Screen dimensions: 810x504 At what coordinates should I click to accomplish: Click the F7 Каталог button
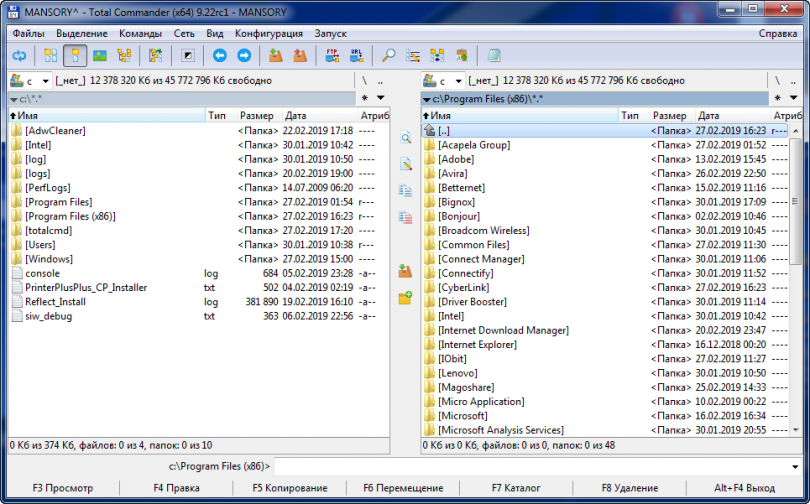tap(516, 488)
